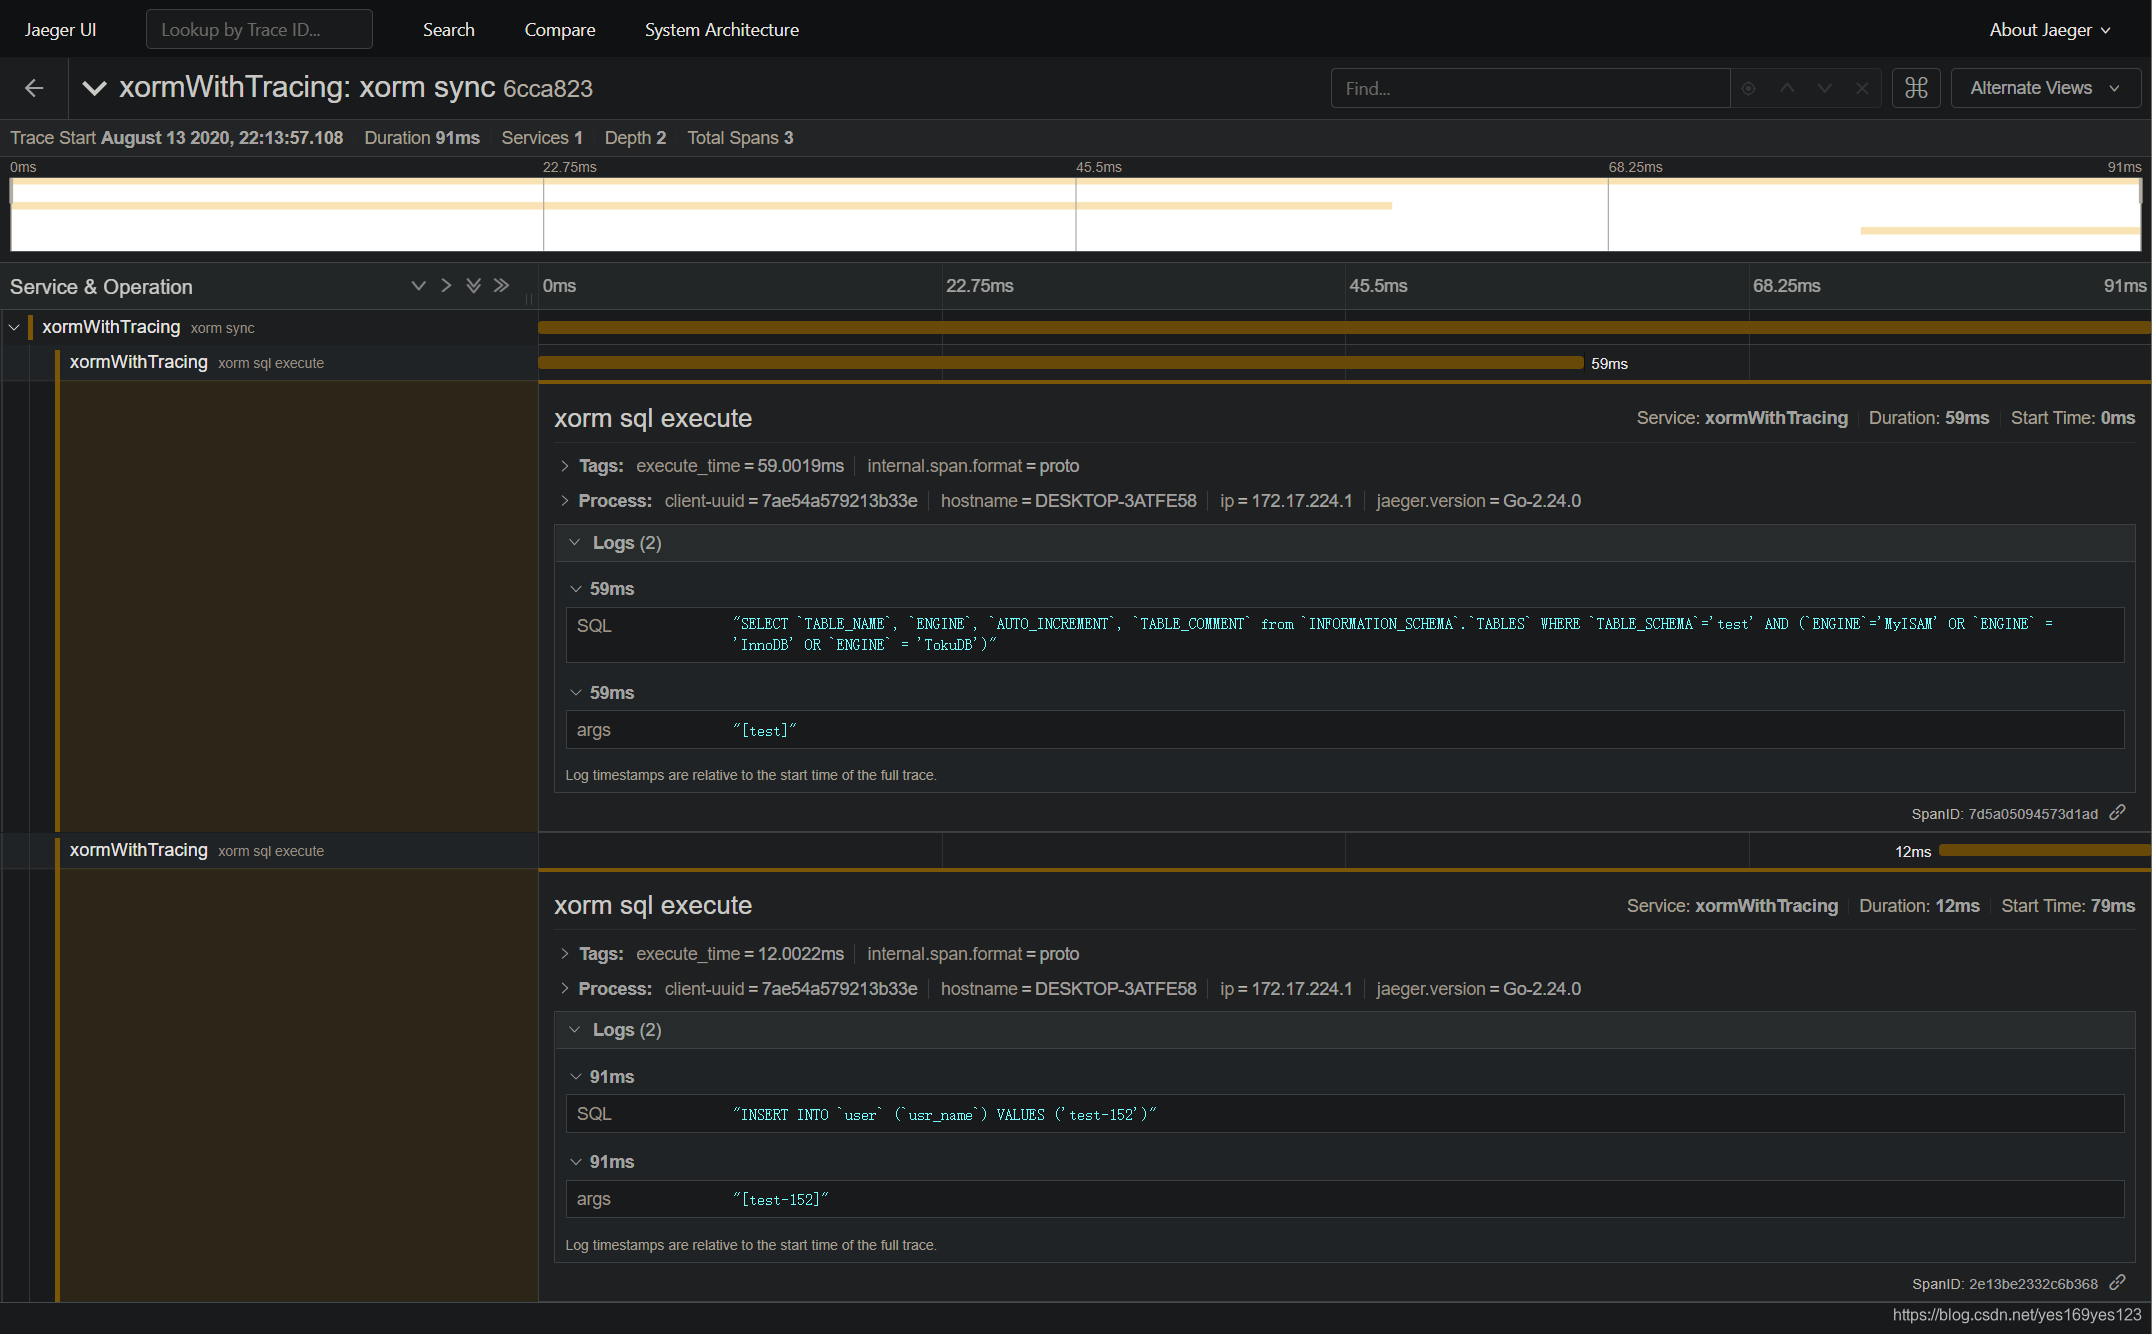Click the column resize divider handle
The width and height of the screenshot is (2152, 1334).
point(528,297)
